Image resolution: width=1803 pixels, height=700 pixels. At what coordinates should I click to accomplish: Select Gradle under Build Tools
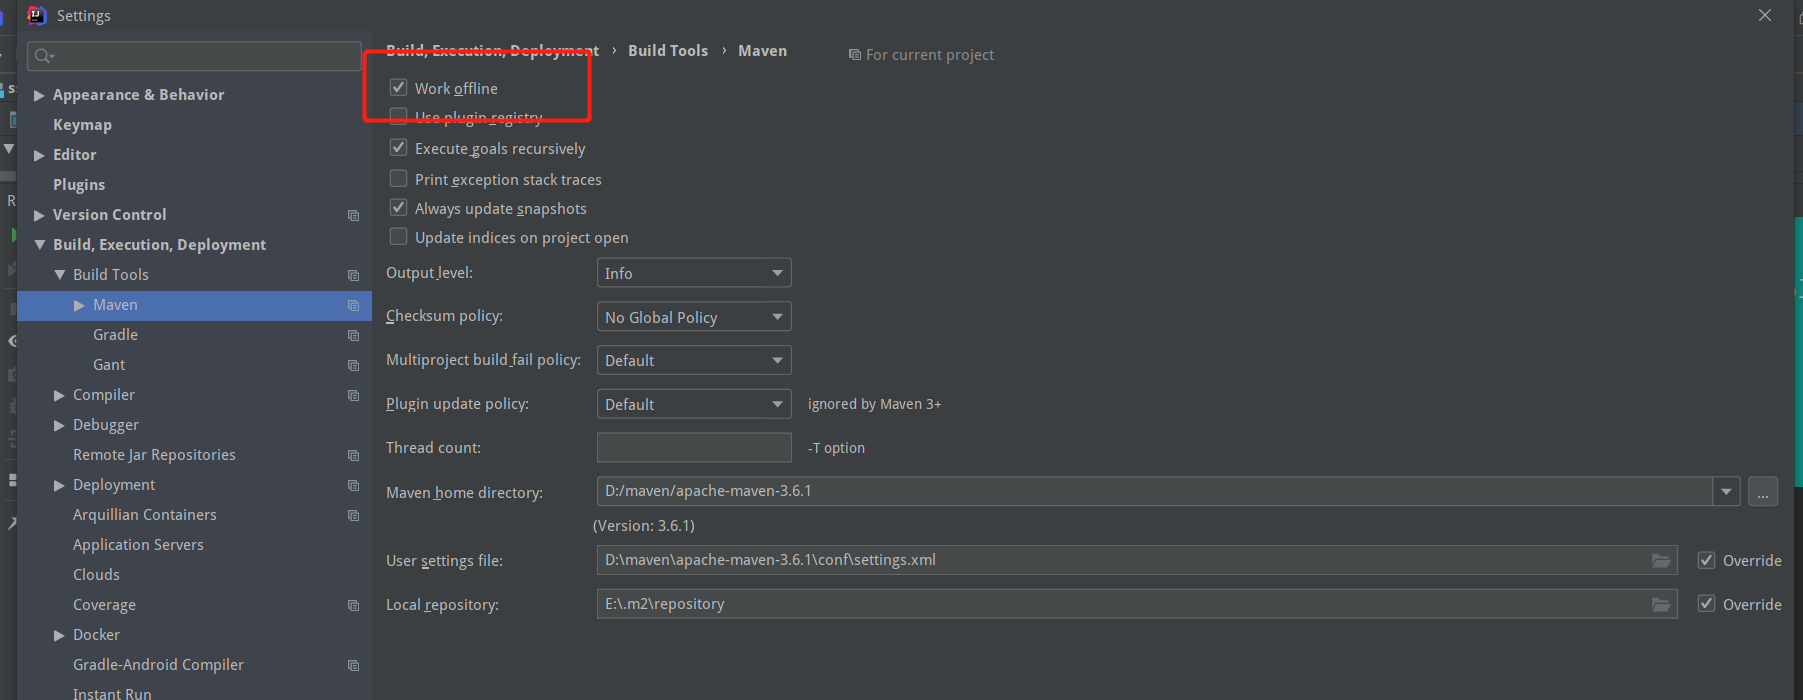115,335
